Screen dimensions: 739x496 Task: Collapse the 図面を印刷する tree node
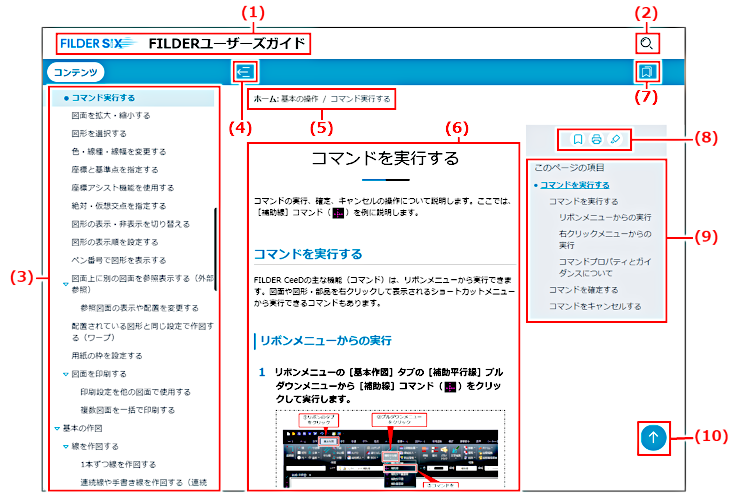(65, 374)
